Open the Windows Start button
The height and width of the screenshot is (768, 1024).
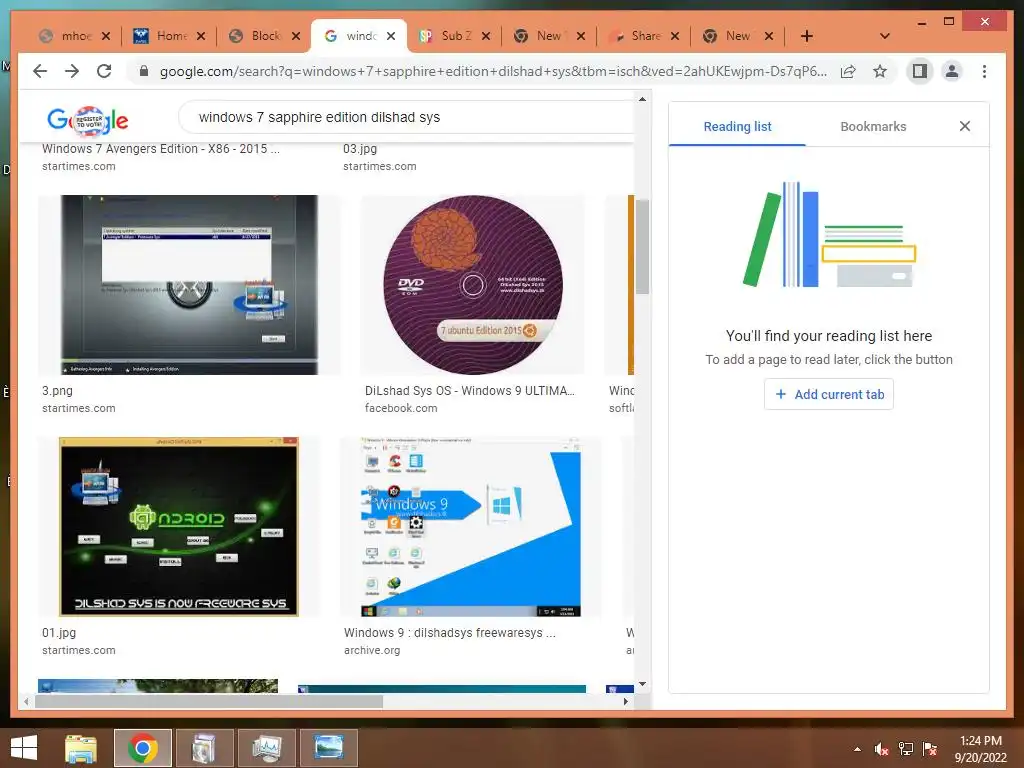(24, 748)
